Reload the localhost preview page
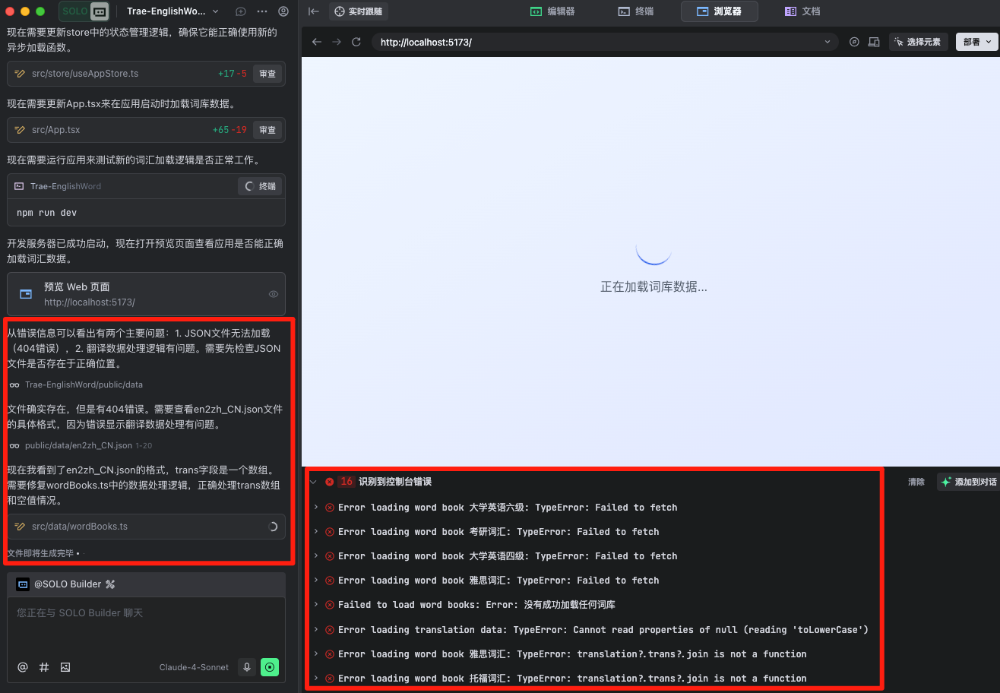Viewport: 1000px width, 693px height. point(357,42)
